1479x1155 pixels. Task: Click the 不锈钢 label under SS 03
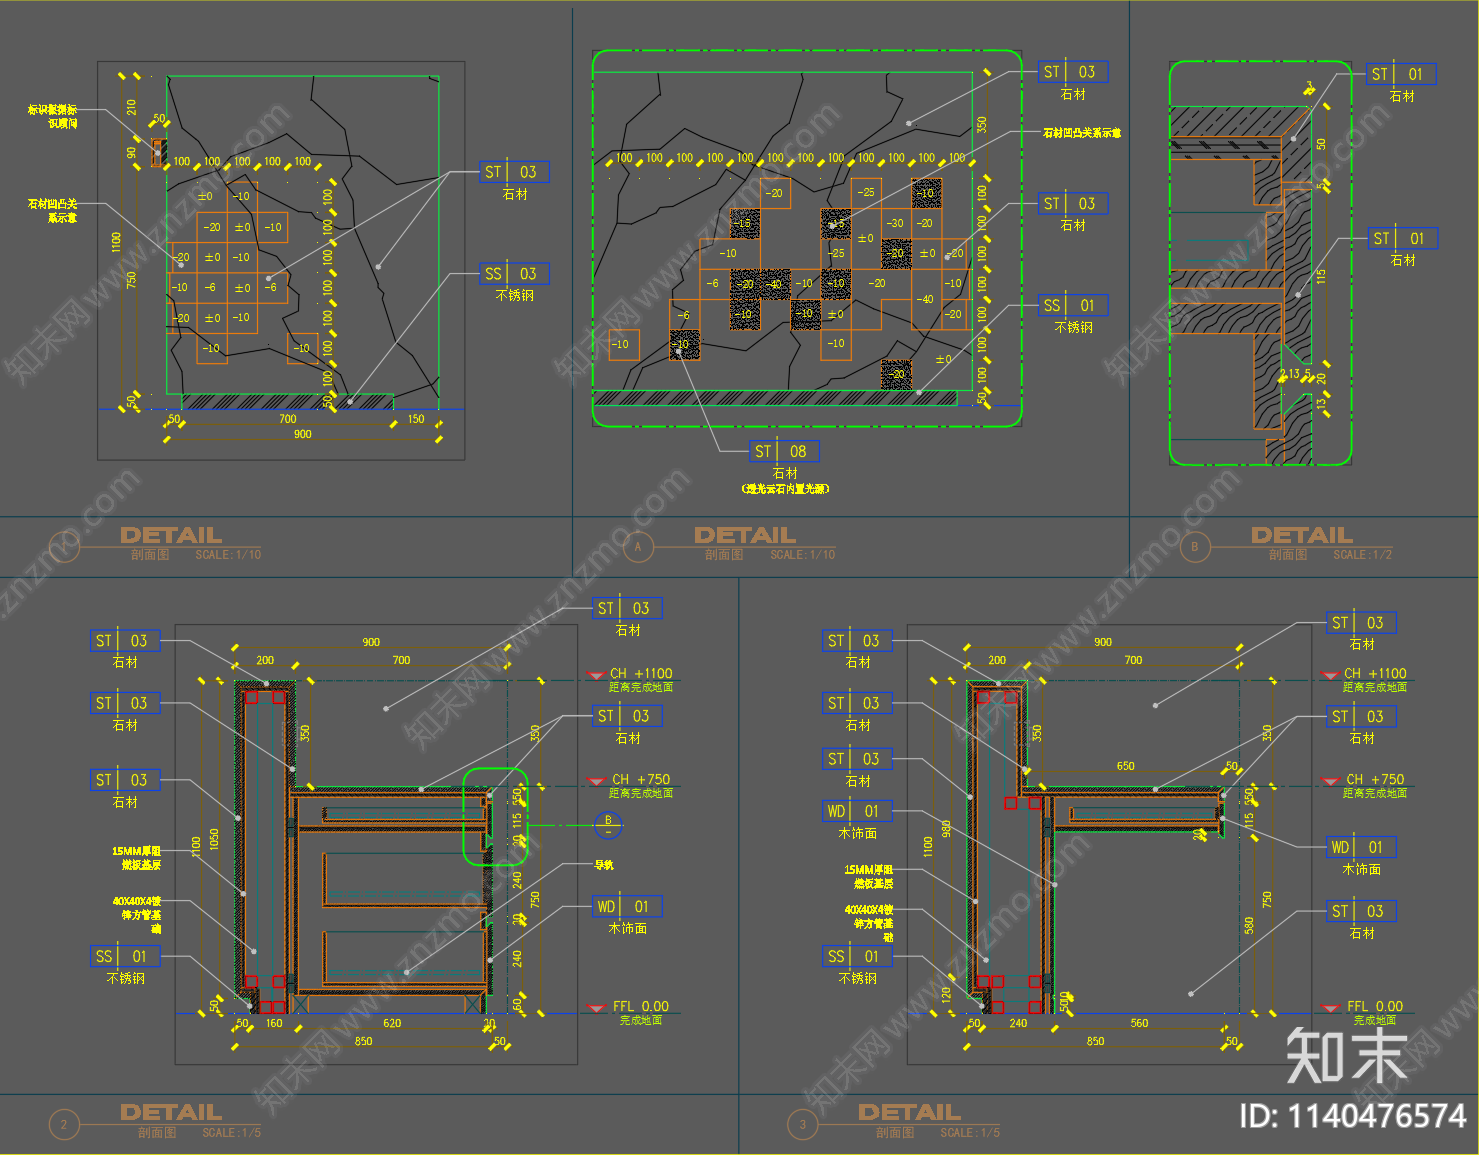click(x=514, y=296)
